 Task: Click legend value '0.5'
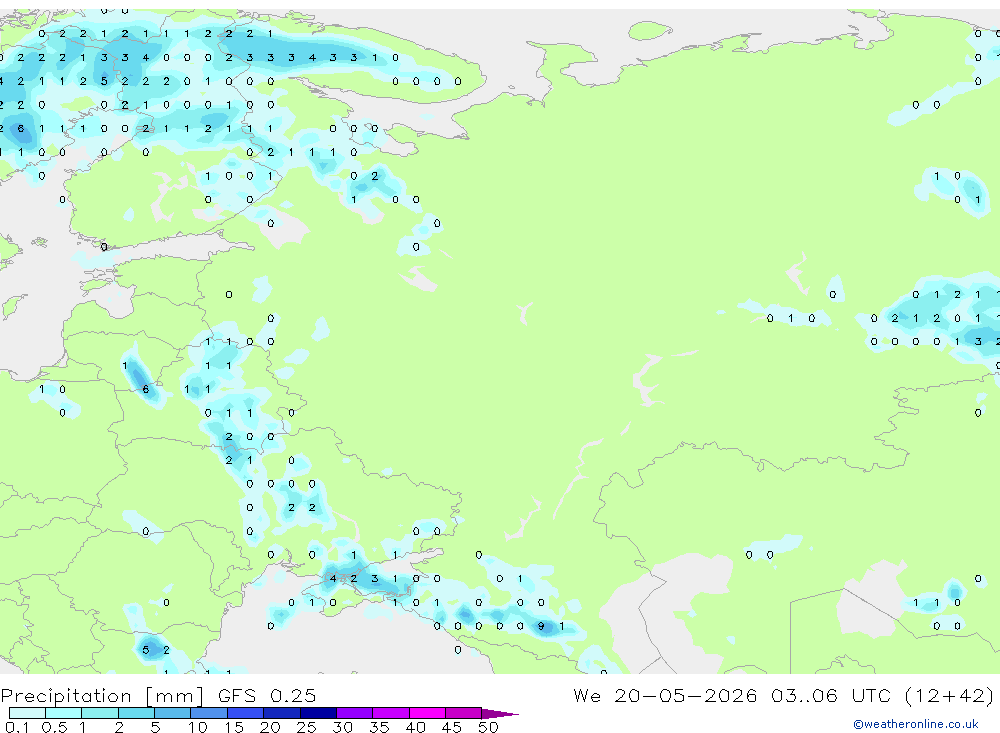(54, 727)
